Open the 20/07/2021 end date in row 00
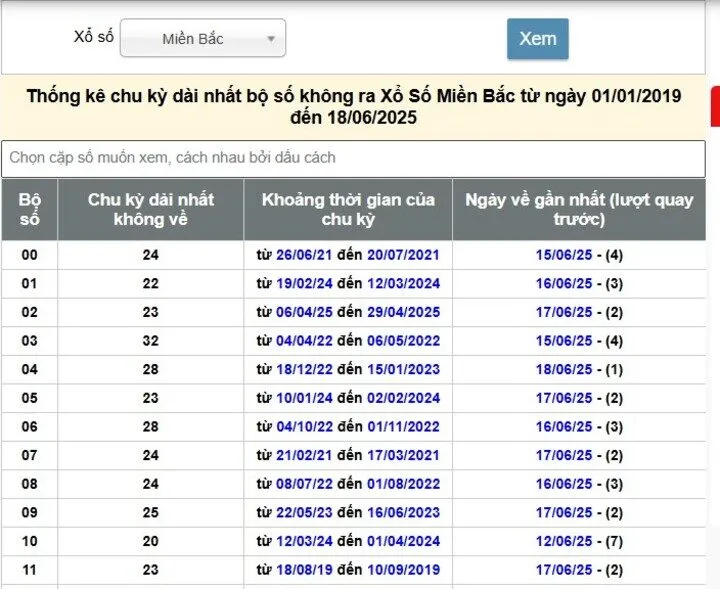 (403, 255)
